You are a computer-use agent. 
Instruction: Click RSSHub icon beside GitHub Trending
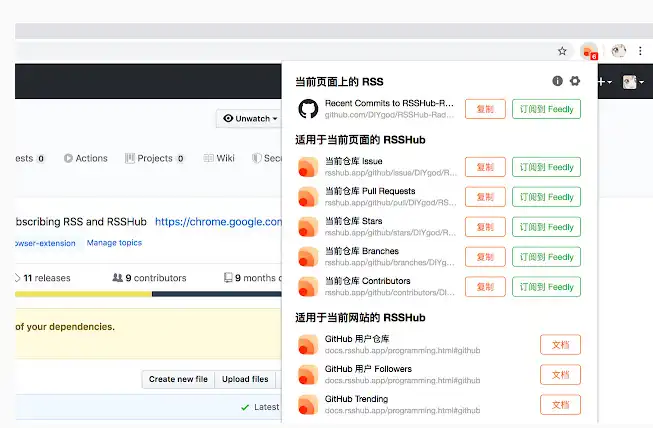tap(308, 405)
